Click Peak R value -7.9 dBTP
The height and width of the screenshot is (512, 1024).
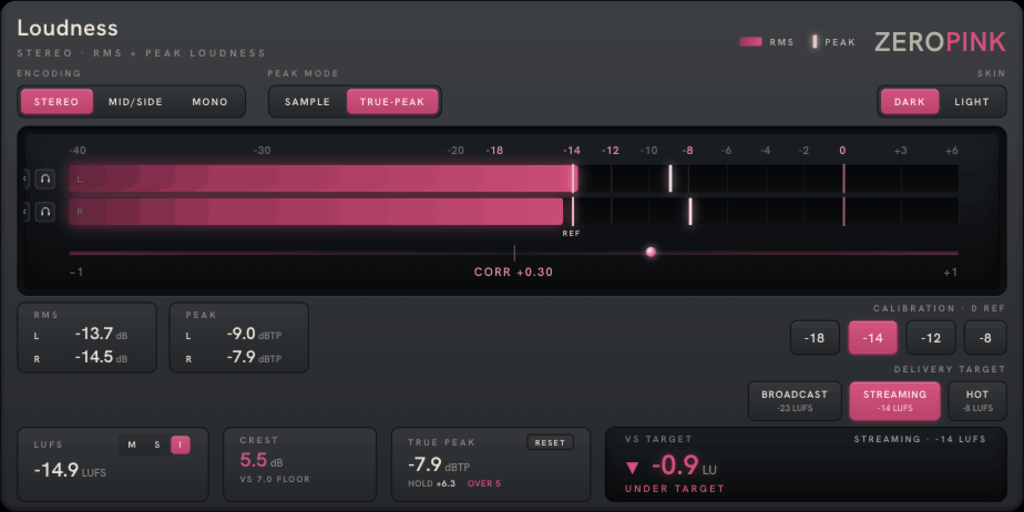click(x=254, y=358)
